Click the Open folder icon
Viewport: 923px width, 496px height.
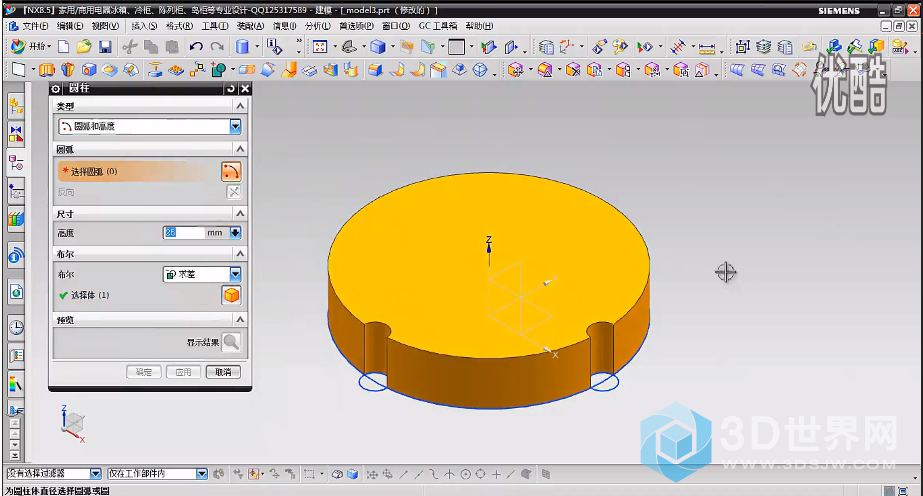[x=84, y=47]
